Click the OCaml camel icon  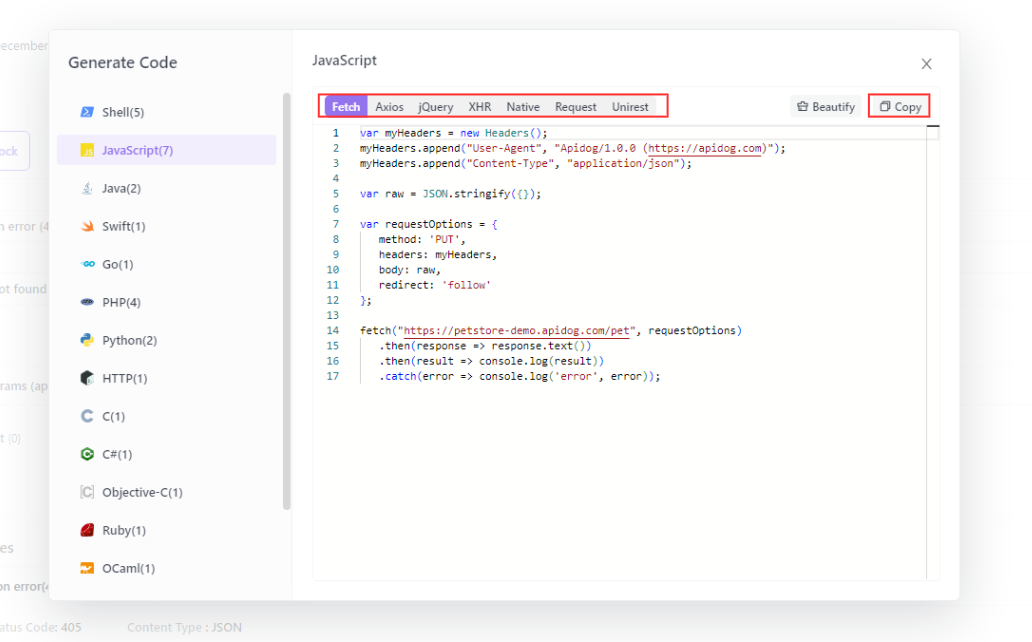click(x=87, y=568)
